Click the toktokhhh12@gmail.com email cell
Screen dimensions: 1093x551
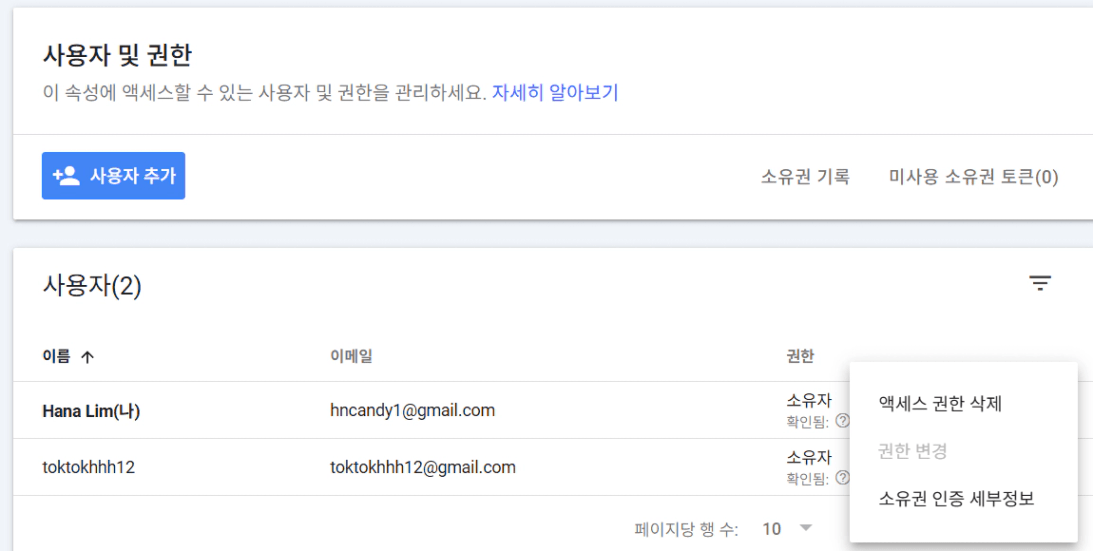click(x=422, y=467)
